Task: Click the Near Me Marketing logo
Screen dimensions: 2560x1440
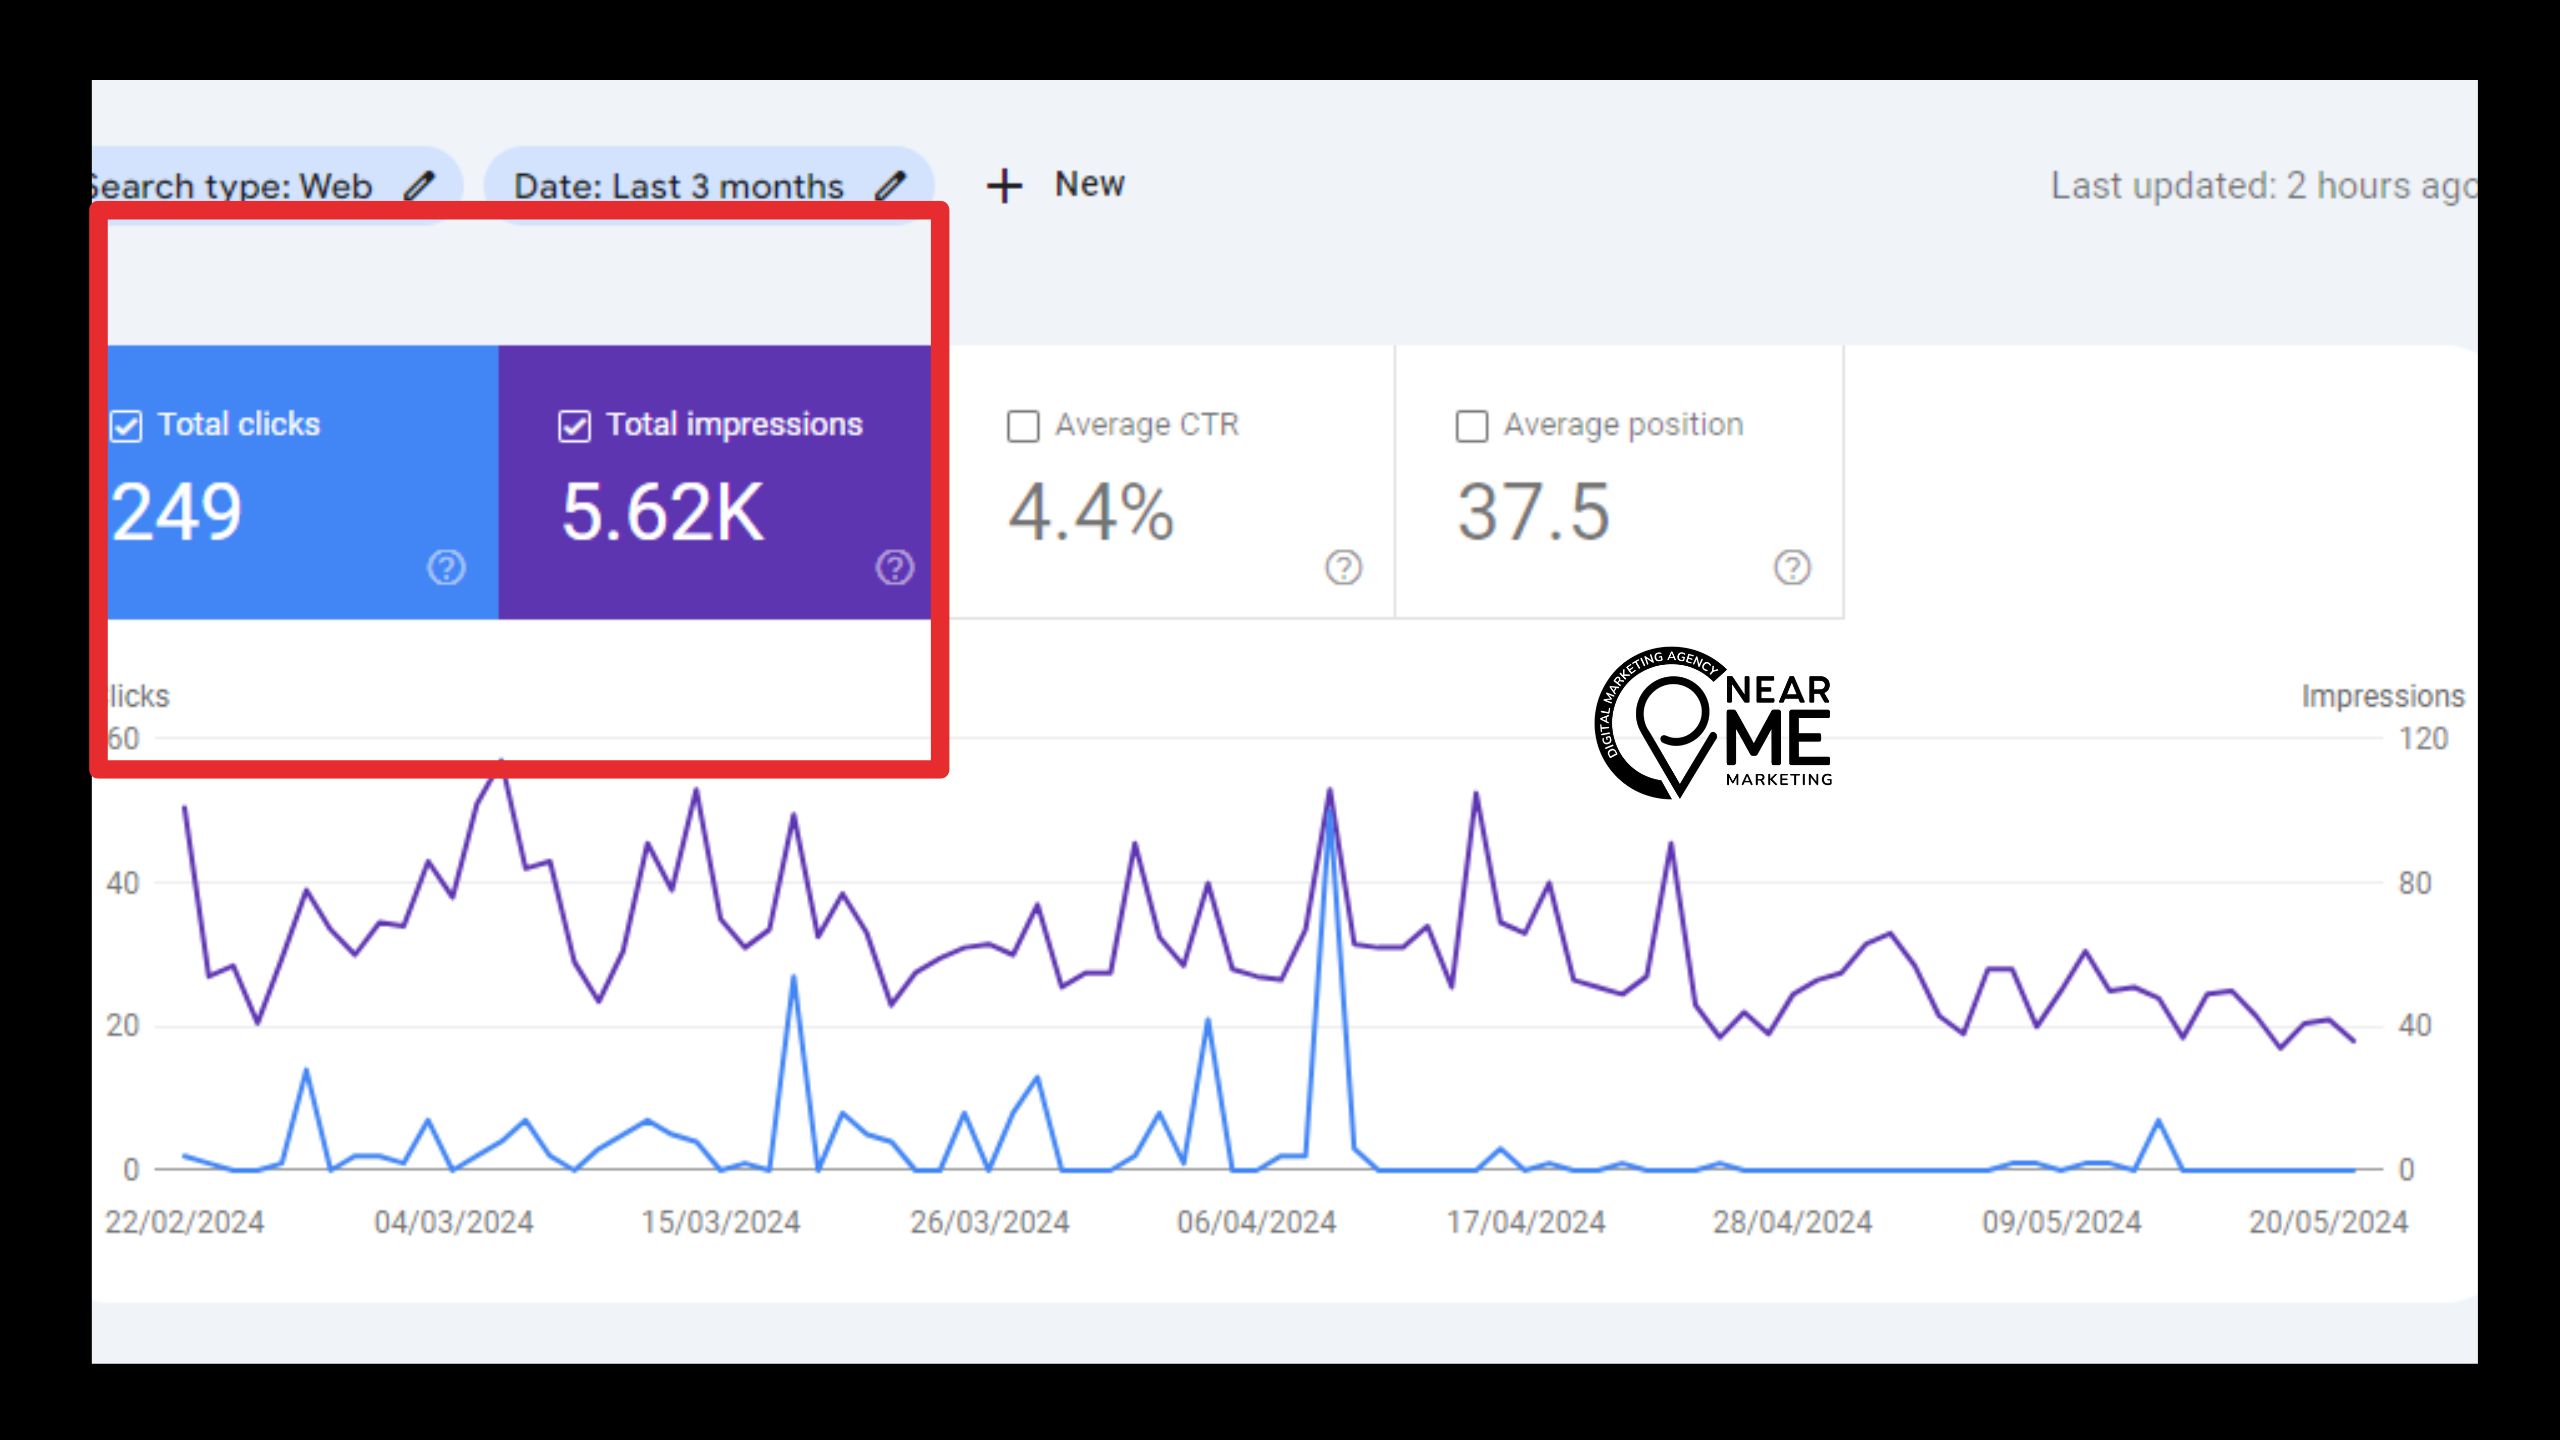Action: coord(1714,722)
